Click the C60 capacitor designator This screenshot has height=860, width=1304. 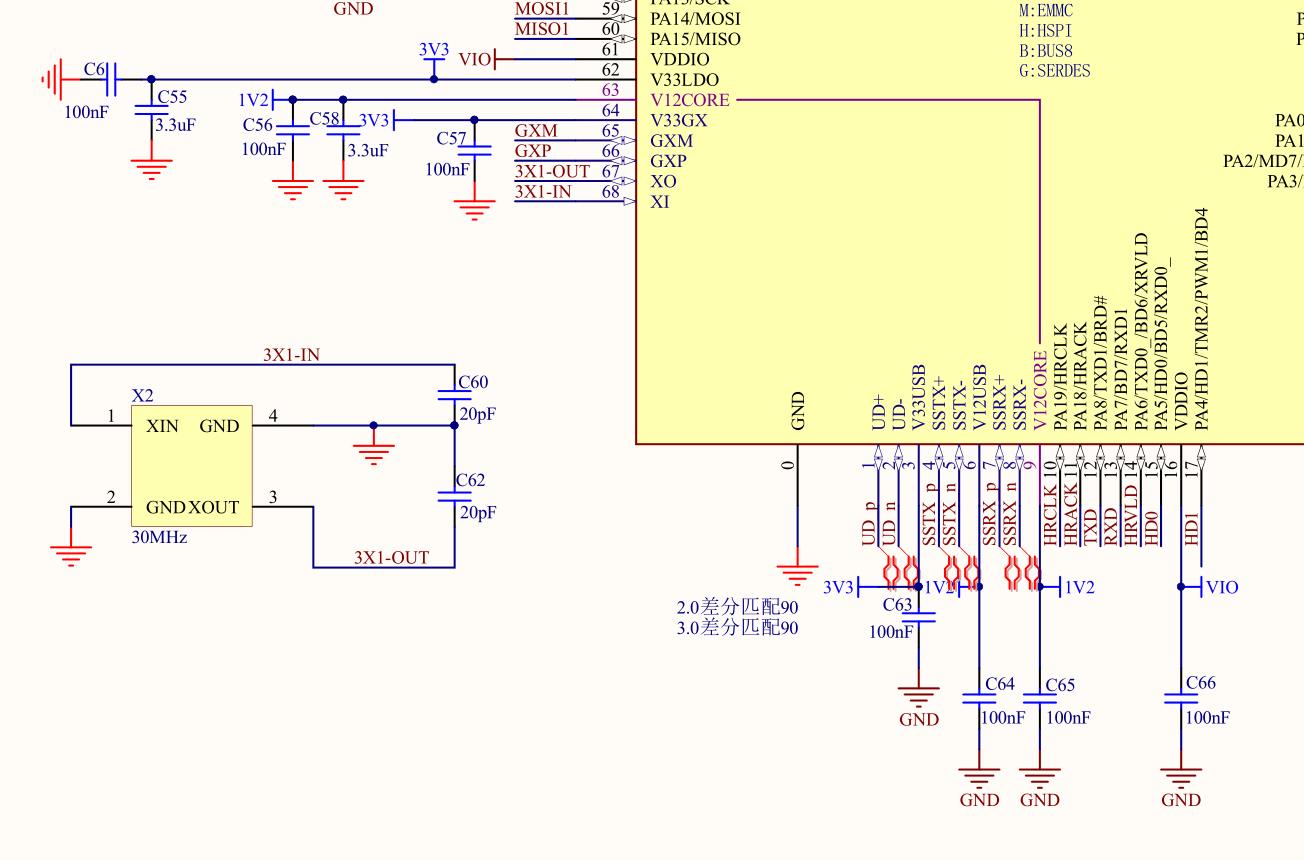coord(473,382)
